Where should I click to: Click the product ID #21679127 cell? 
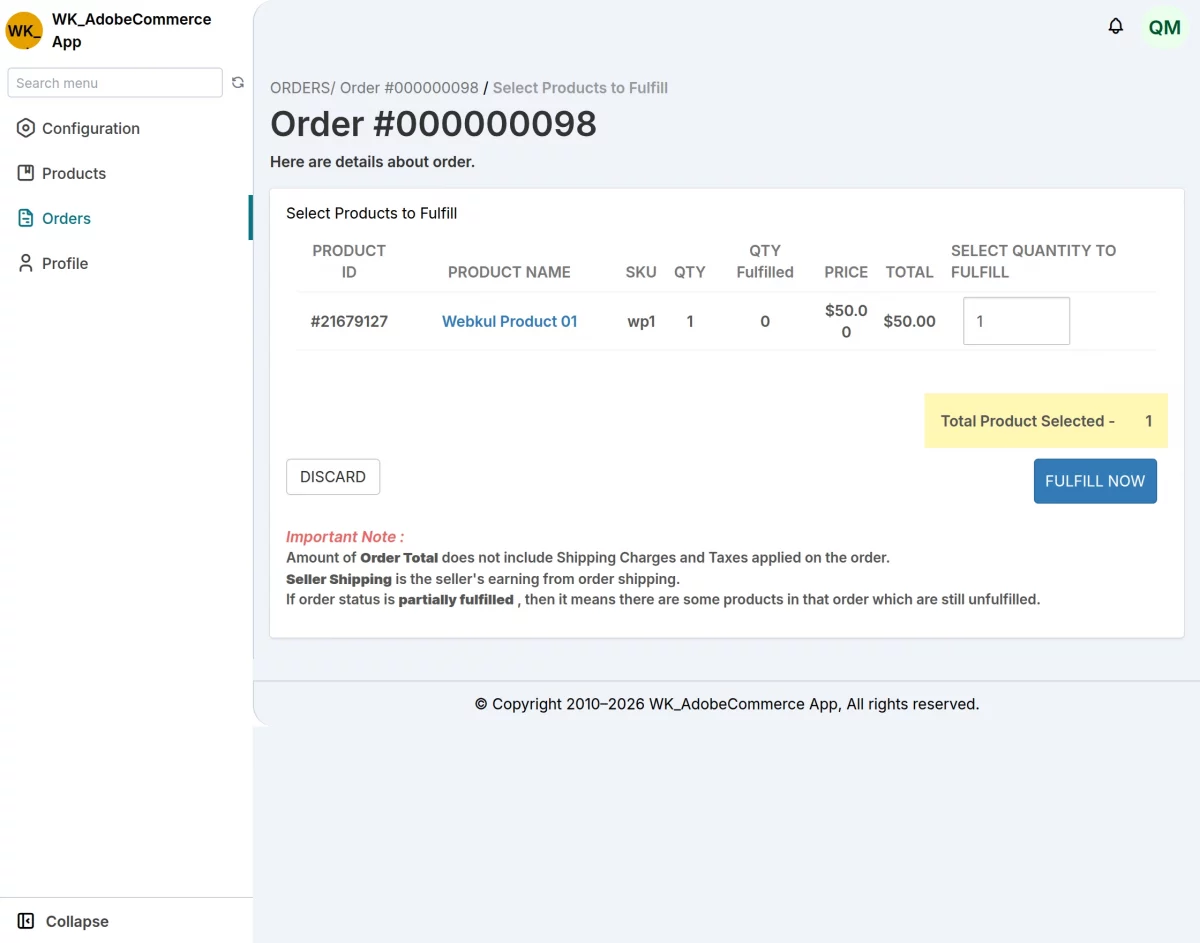tap(349, 321)
